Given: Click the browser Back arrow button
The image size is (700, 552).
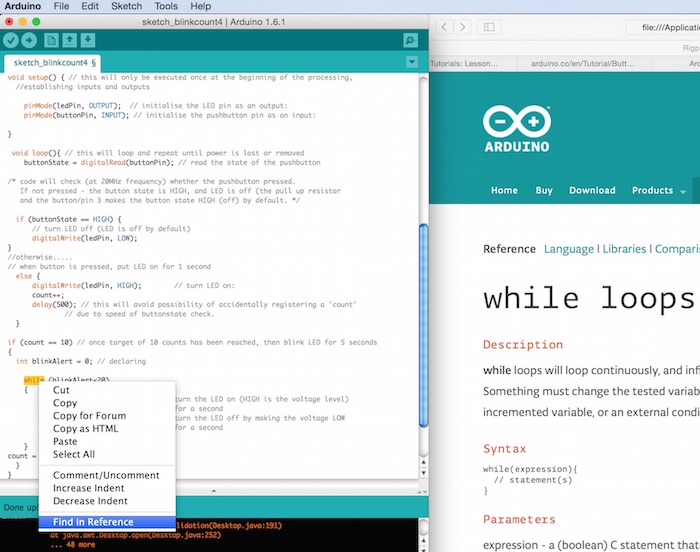Looking at the screenshot, I should point(444,27).
